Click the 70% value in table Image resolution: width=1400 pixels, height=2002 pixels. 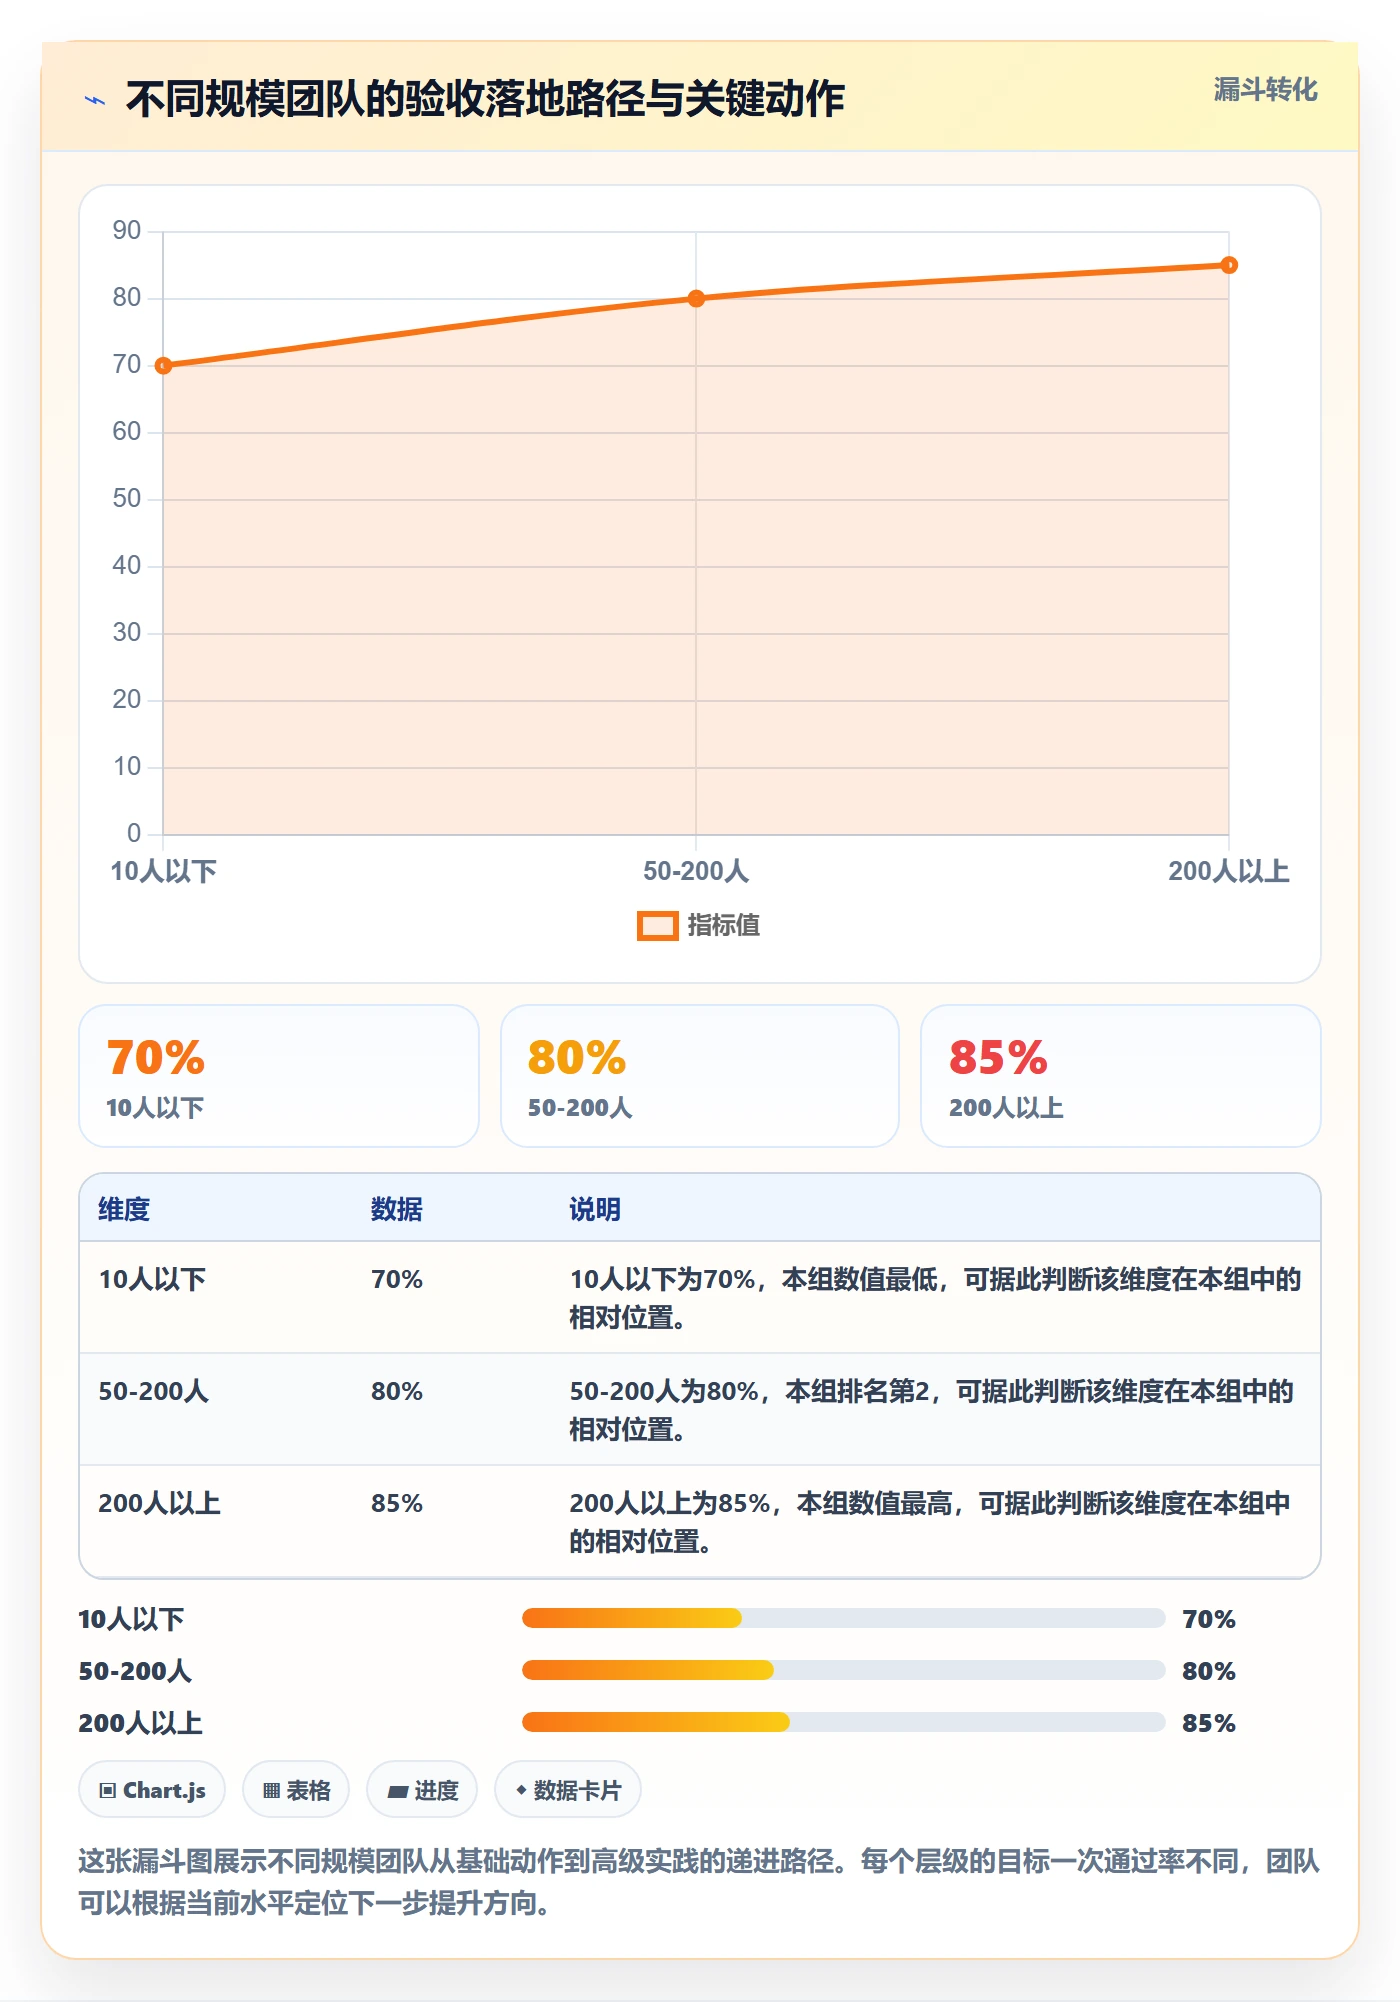(x=397, y=1279)
